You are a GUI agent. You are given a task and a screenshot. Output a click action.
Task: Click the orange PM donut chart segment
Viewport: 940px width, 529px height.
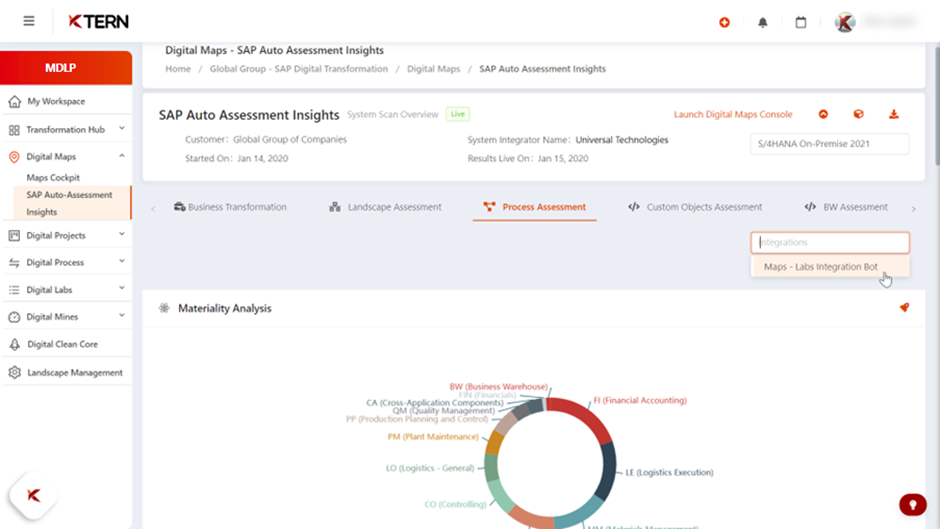[495, 443]
